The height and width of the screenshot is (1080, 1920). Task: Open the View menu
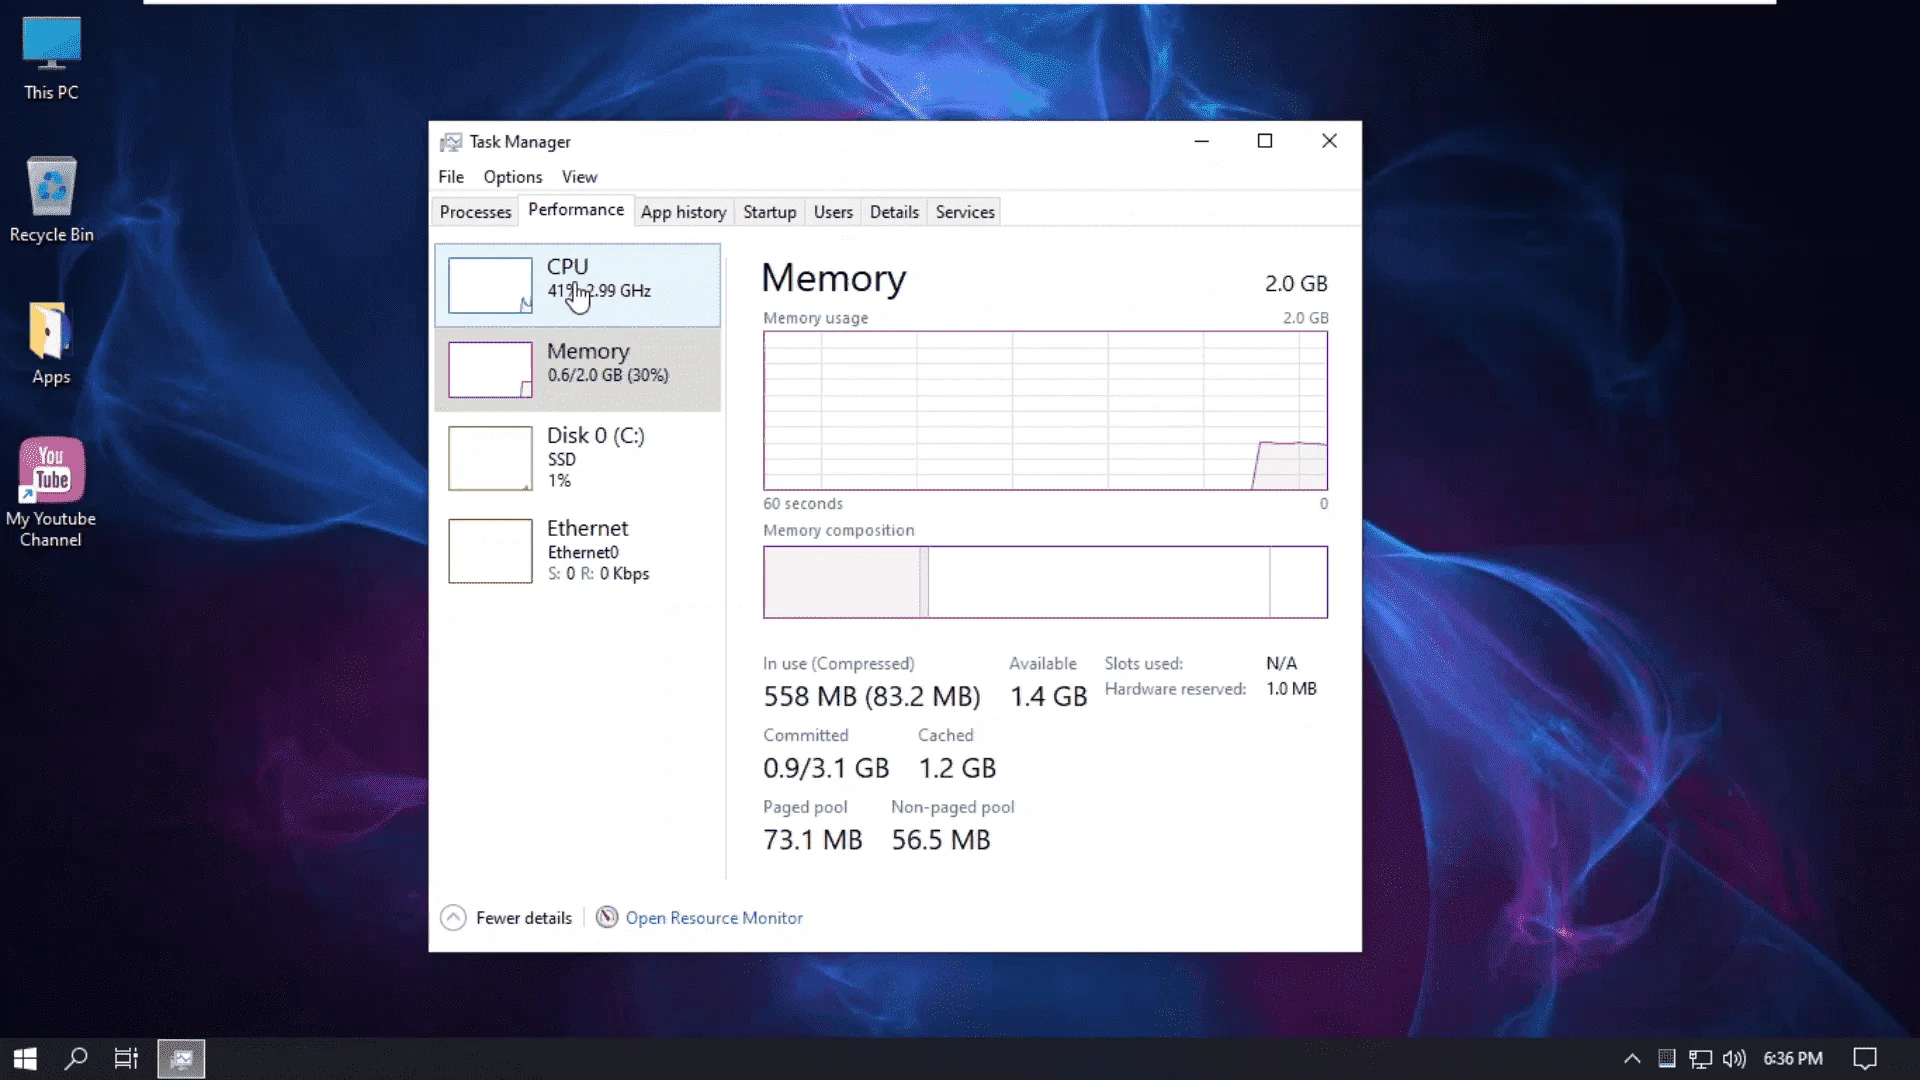(579, 177)
